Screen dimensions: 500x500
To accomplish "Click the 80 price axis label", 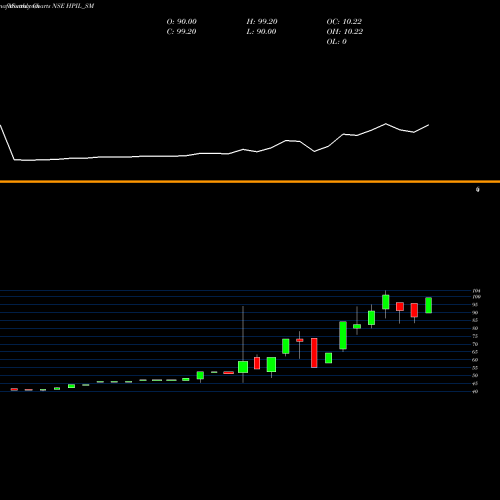I will tap(475, 328).
